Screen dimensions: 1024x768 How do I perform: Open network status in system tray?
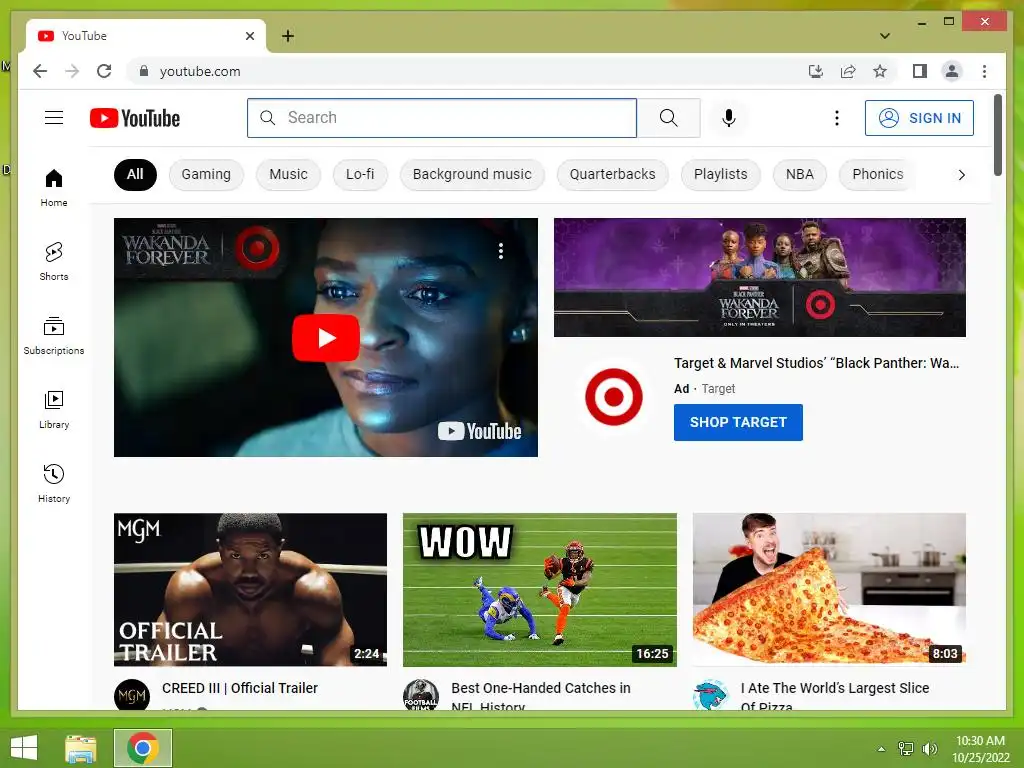pyautogui.click(x=906, y=749)
